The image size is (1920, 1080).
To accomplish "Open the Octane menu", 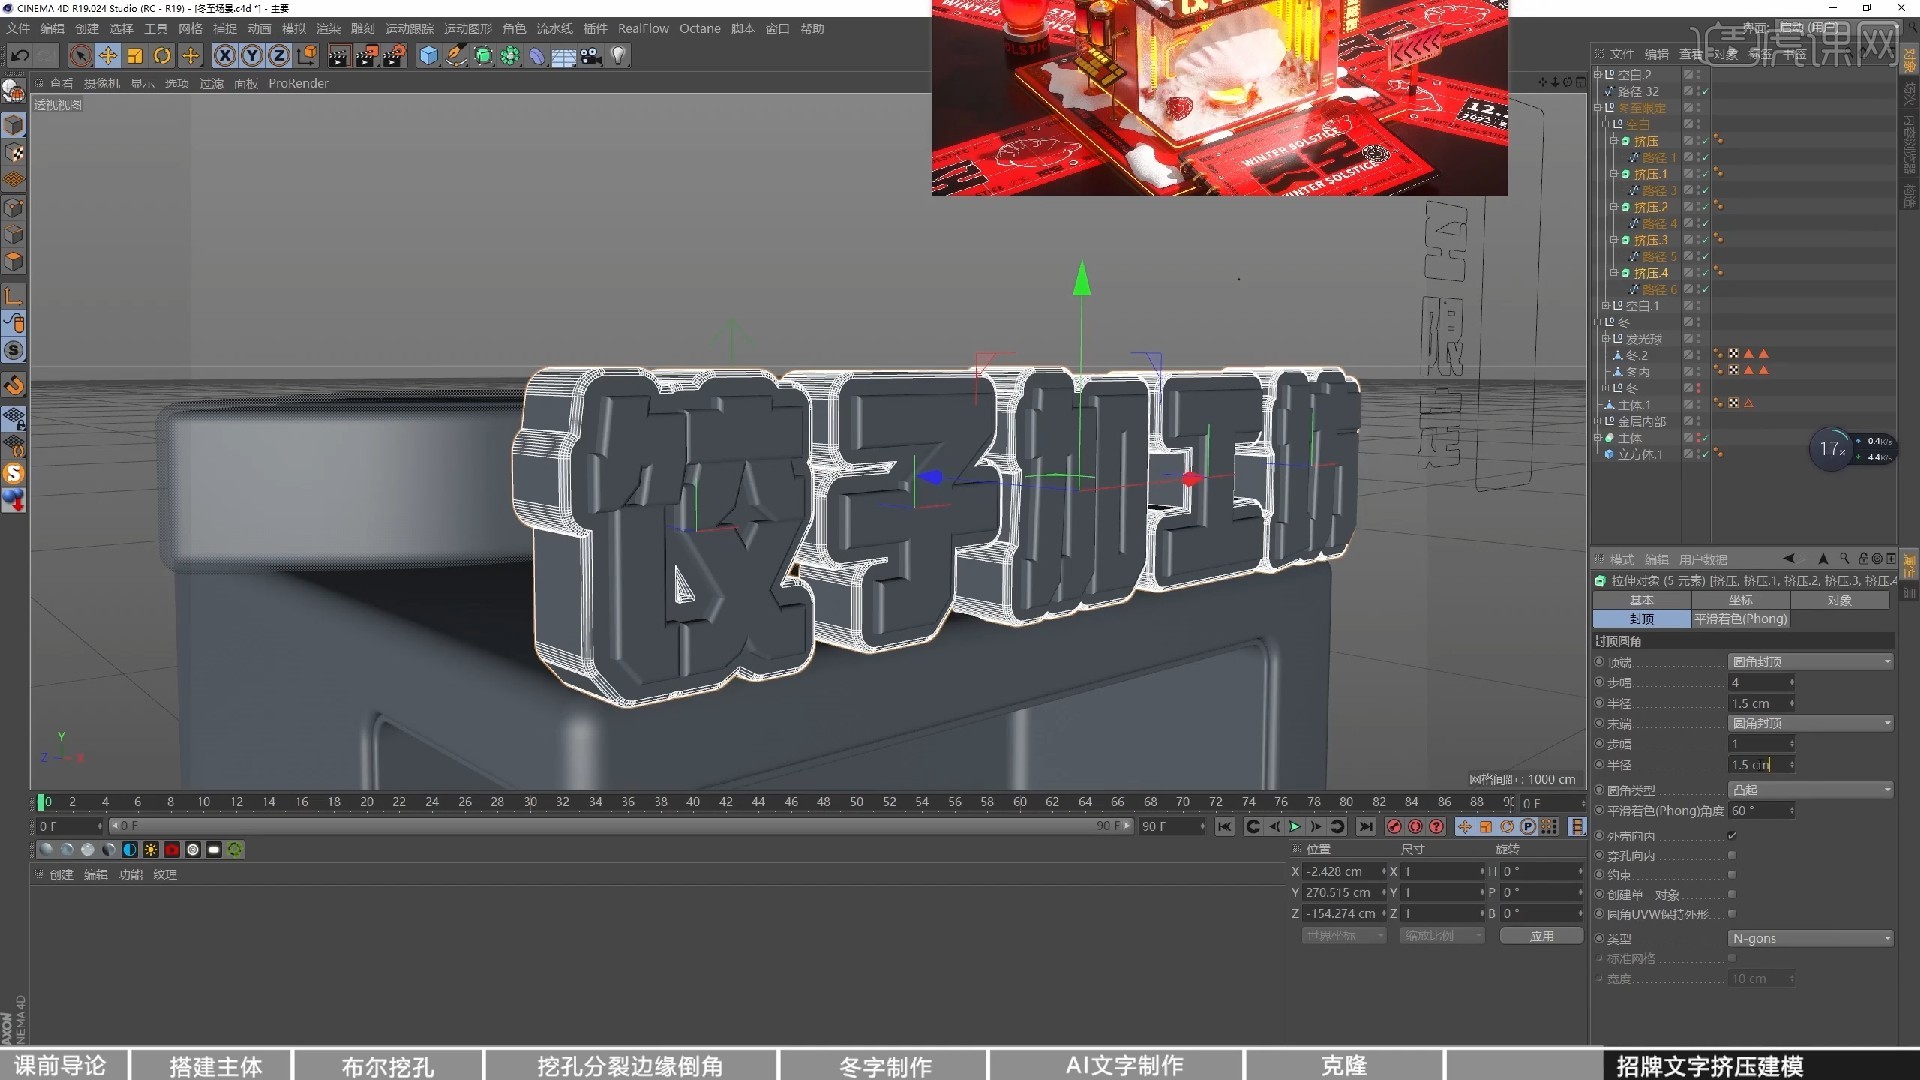I will [700, 29].
